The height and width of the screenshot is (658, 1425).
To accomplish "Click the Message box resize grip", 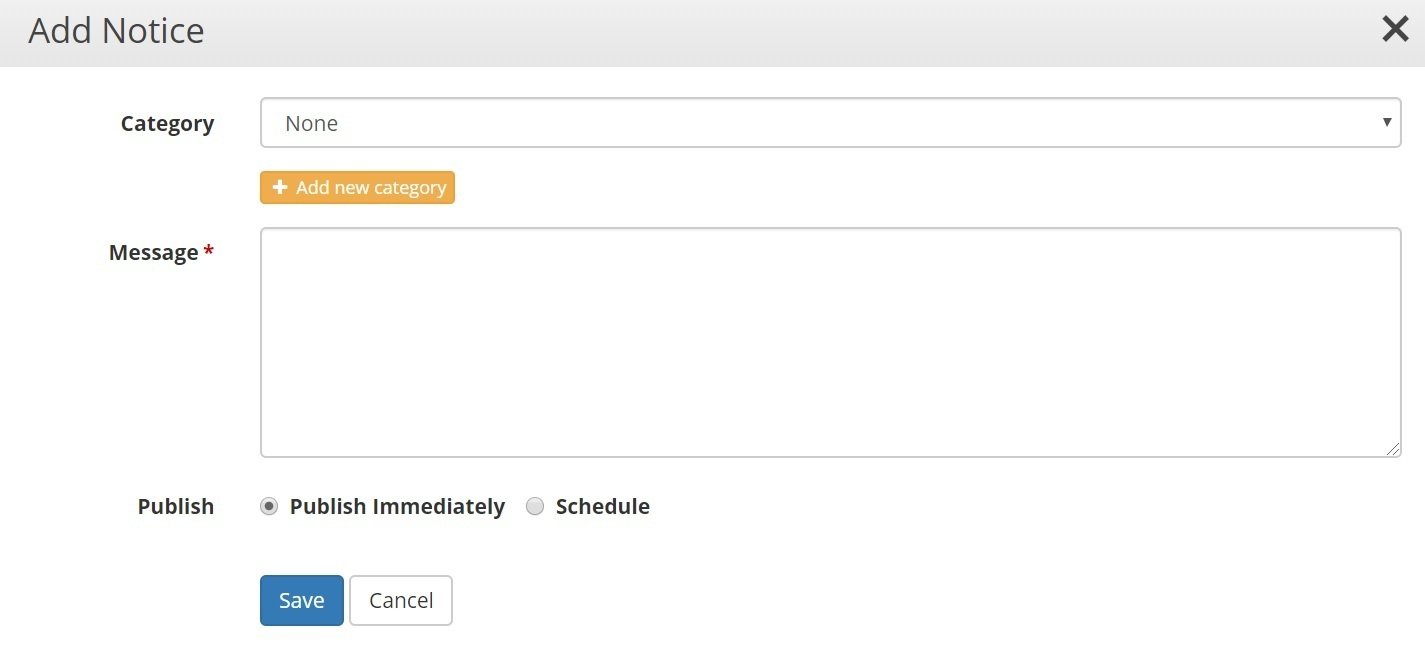I will pyautogui.click(x=1393, y=450).
